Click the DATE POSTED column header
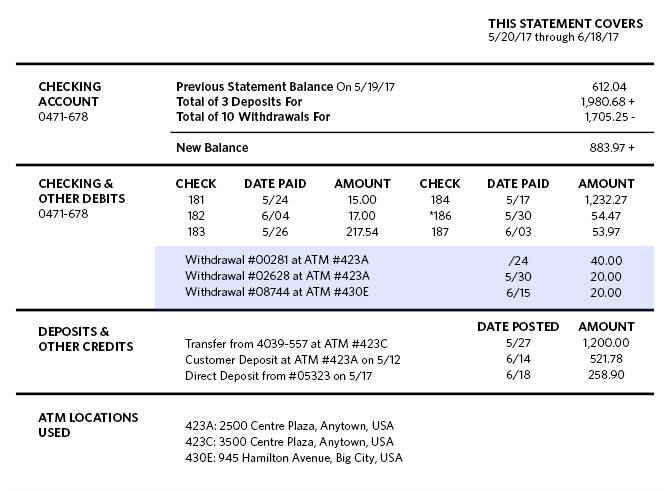This screenshot has height=491, width=670. pyautogui.click(x=518, y=327)
